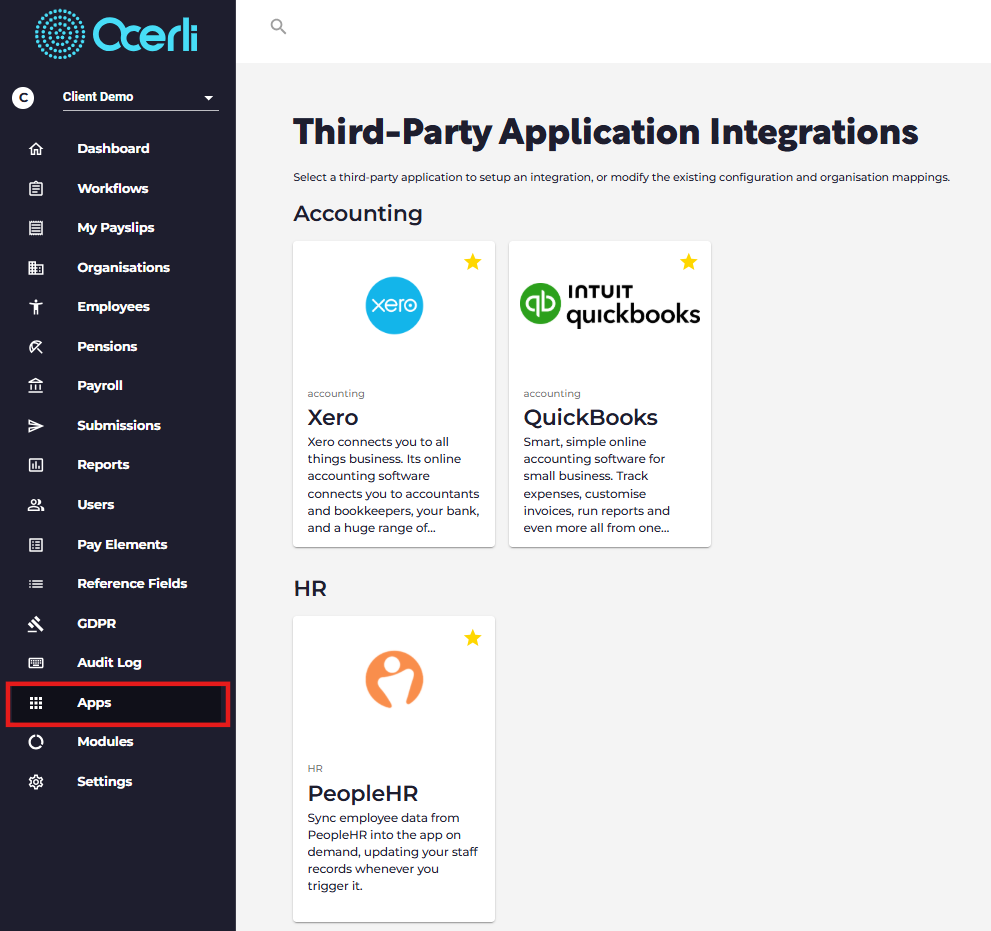Toggle the QuickBooks favourite star

[689, 262]
